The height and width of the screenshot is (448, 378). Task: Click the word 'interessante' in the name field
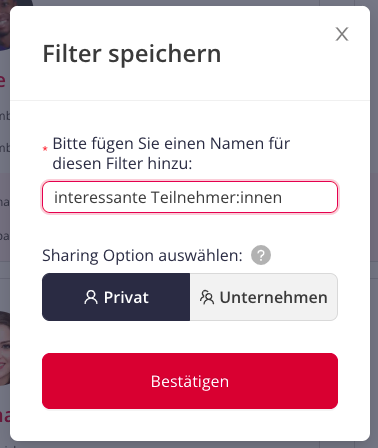(x=100, y=197)
